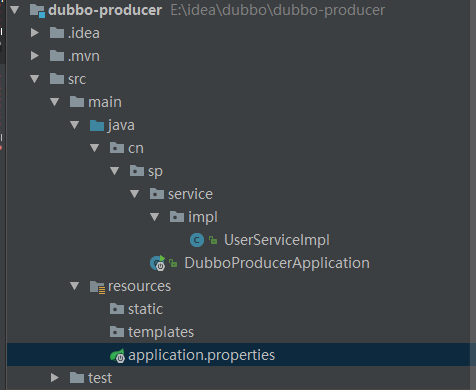Open the UserServiceImpl class file
This screenshot has width=476, height=390.
[x=277, y=240]
